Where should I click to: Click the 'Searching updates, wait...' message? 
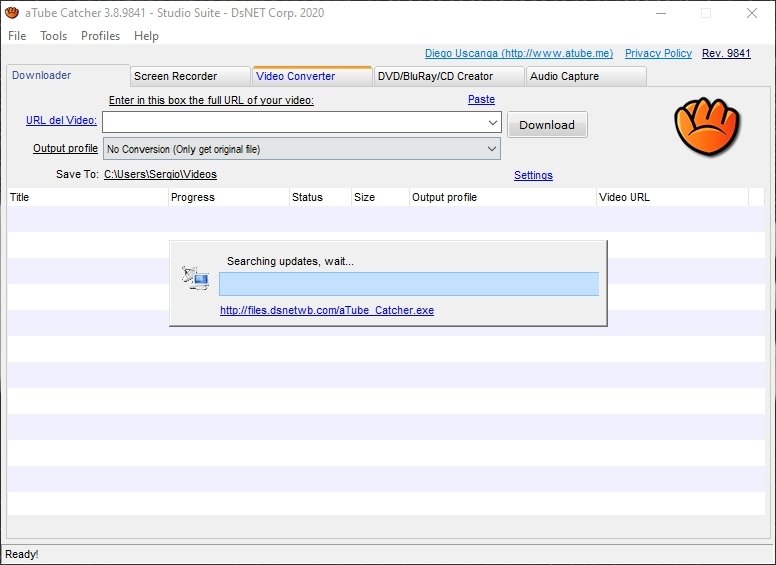point(291,261)
